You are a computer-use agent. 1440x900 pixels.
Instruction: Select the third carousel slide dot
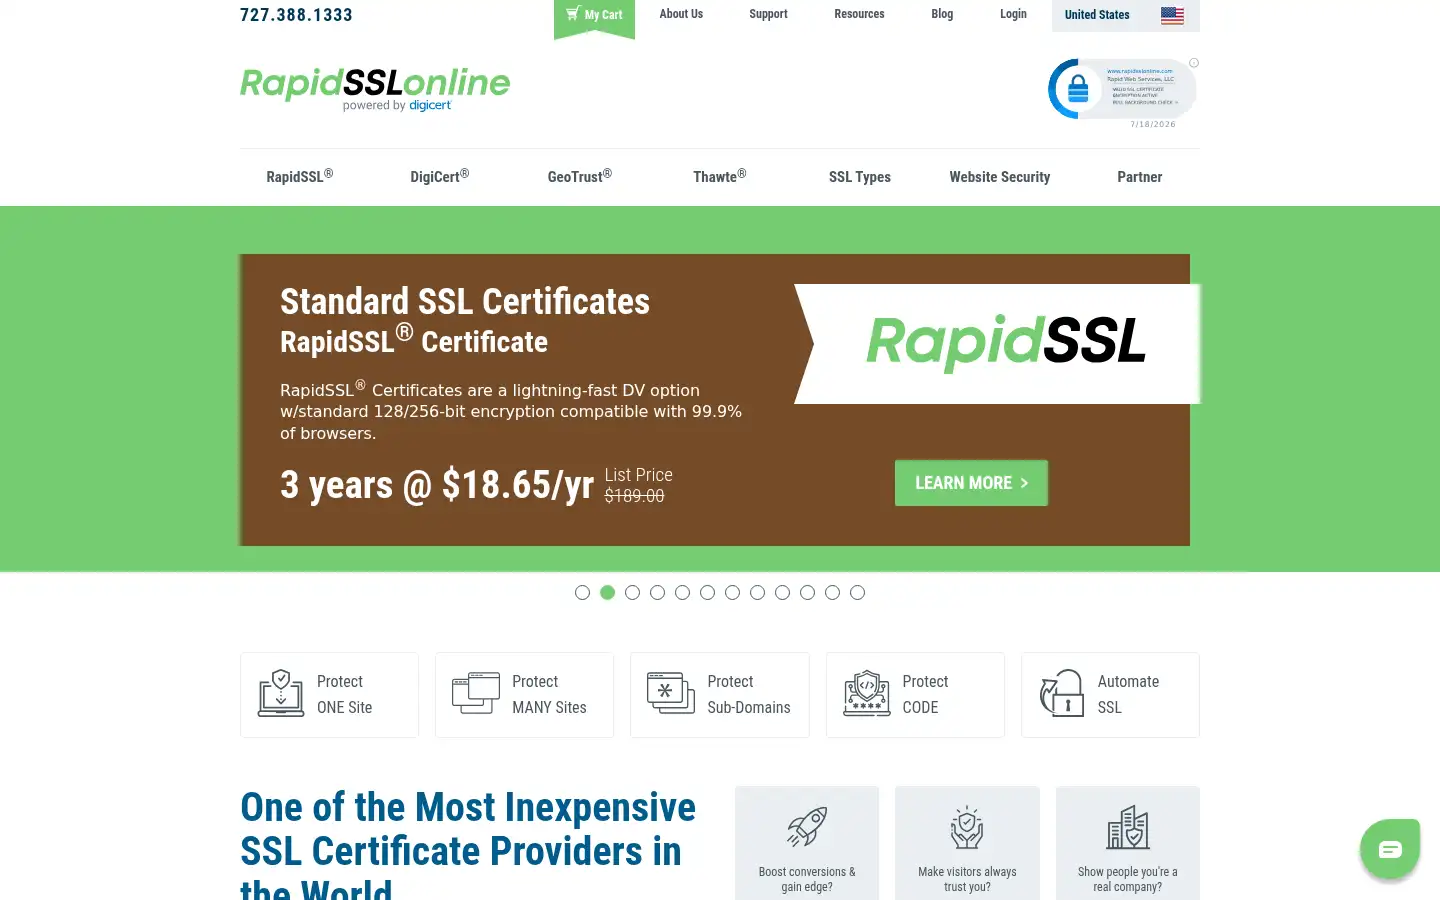[x=632, y=593]
